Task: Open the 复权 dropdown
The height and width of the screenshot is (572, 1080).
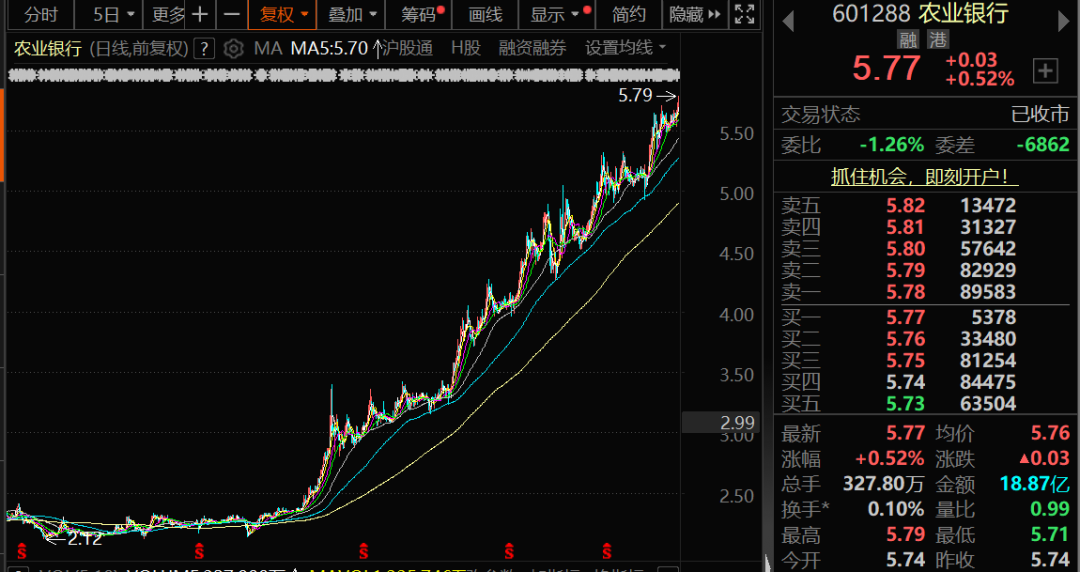Action: (x=283, y=14)
